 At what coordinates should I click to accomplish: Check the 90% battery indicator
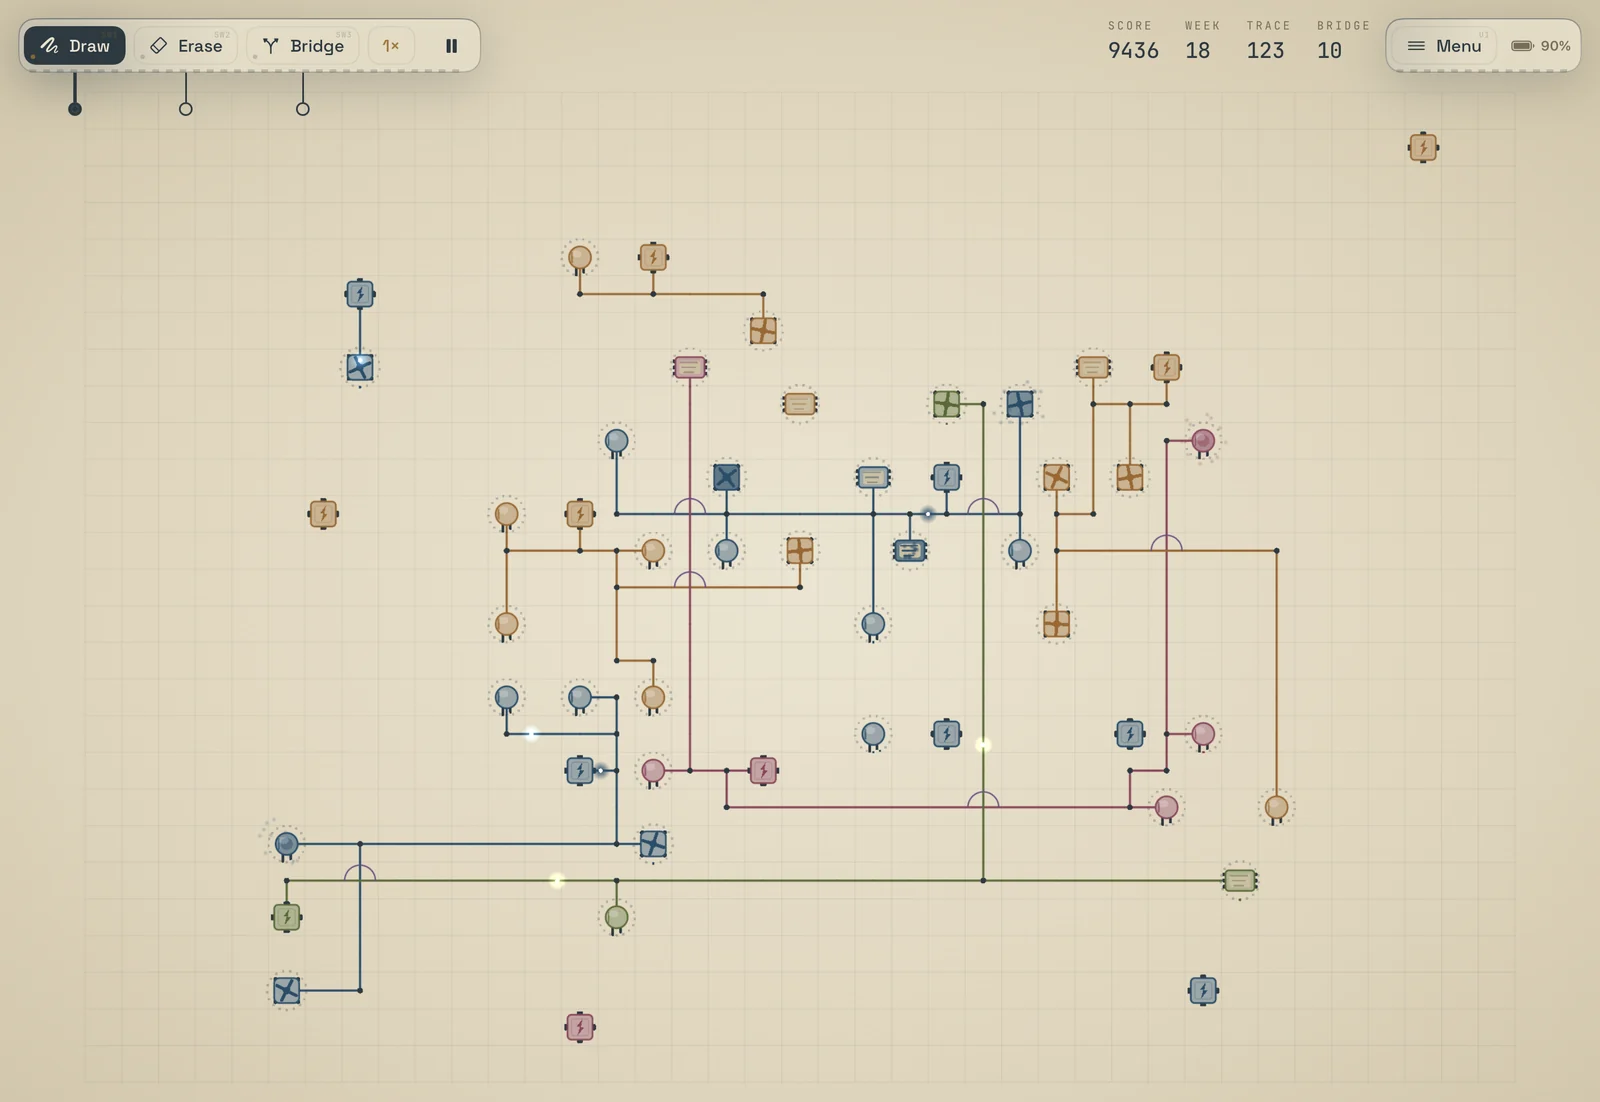[1540, 46]
